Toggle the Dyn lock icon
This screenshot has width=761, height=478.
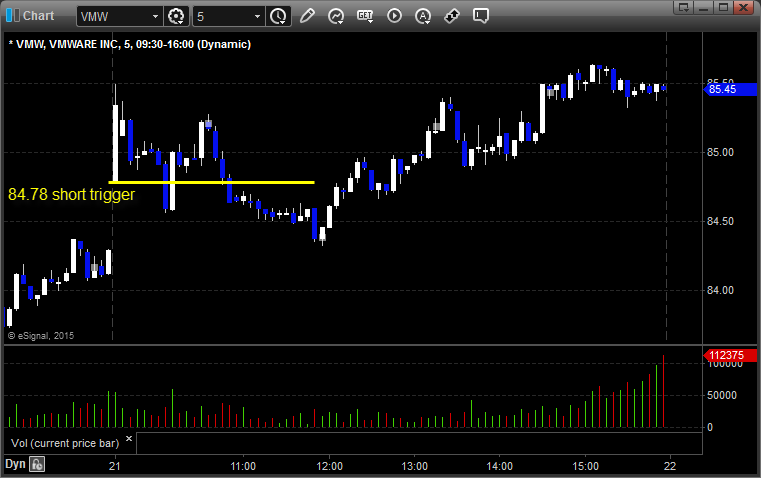click(x=37, y=464)
